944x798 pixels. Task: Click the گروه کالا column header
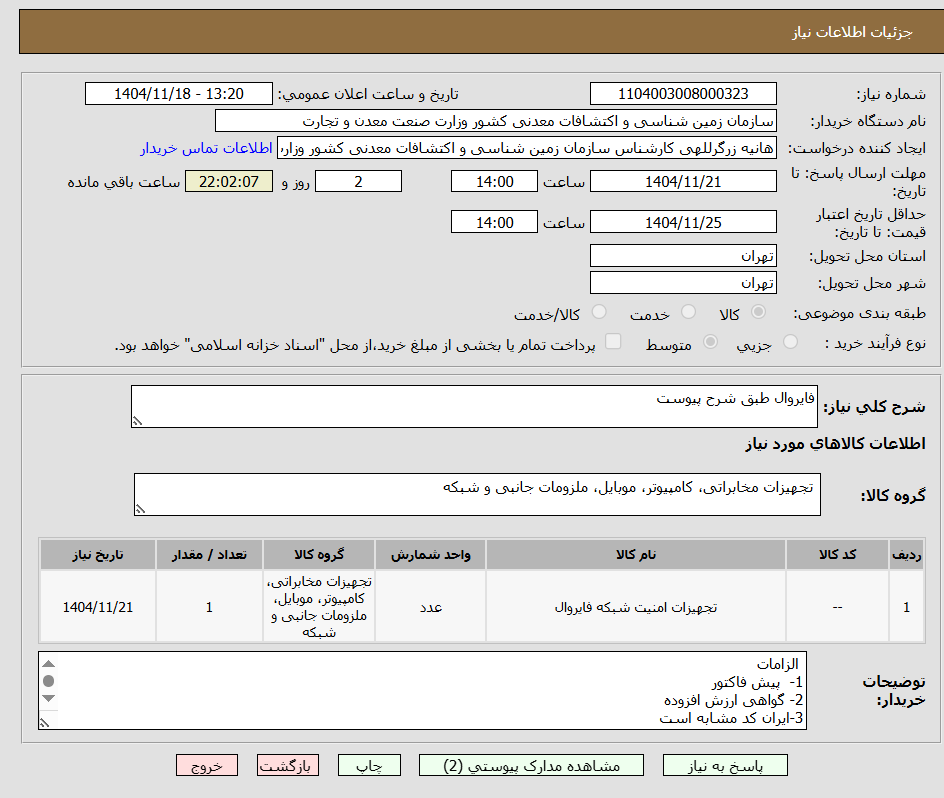tap(319, 555)
